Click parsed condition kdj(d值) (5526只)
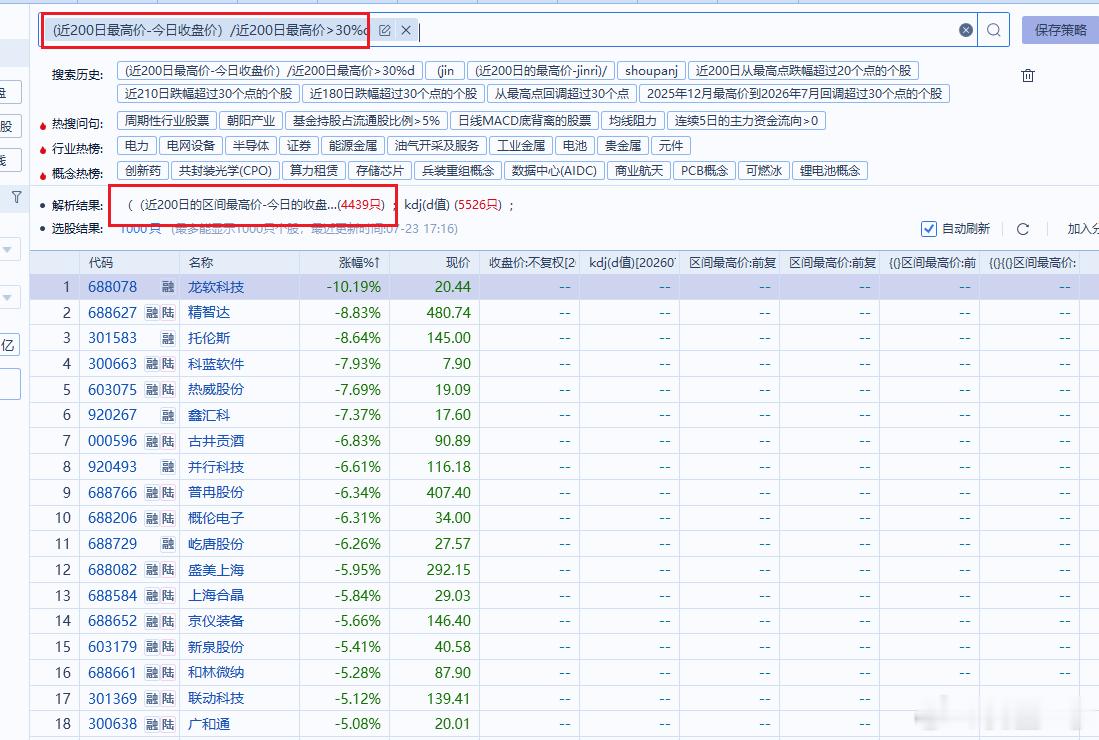This screenshot has height=740, width=1099. pos(453,205)
